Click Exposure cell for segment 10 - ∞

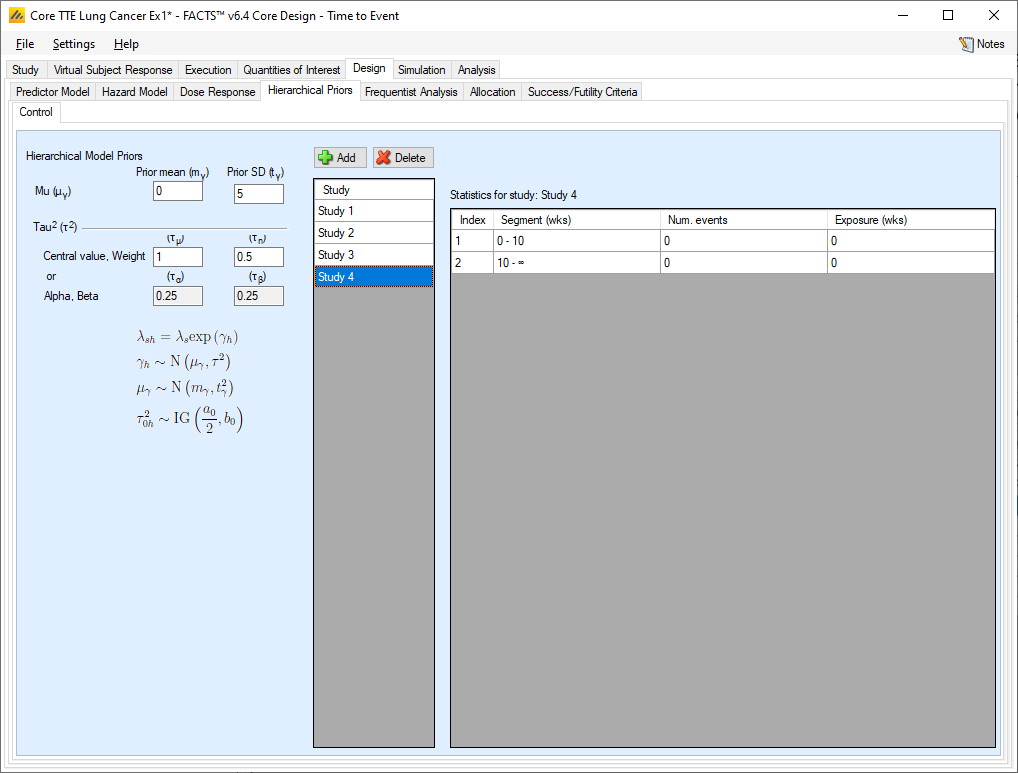pyautogui.click(x=910, y=263)
